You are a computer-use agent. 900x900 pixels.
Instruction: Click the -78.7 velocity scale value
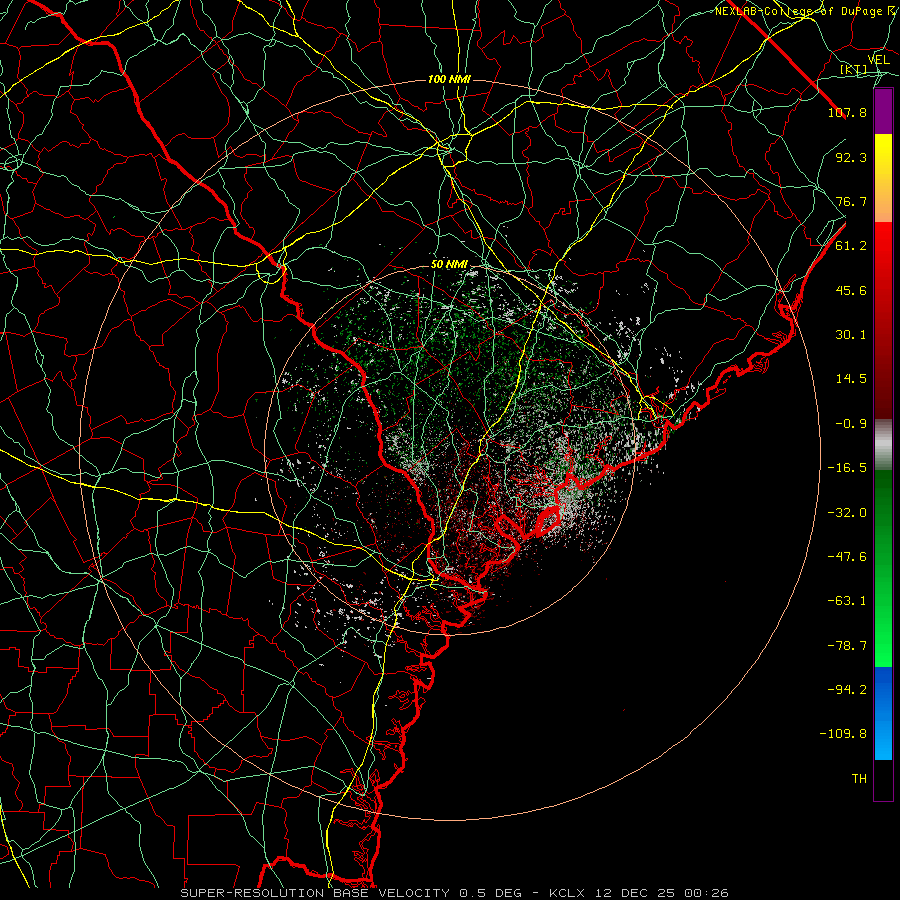(847, 646)
